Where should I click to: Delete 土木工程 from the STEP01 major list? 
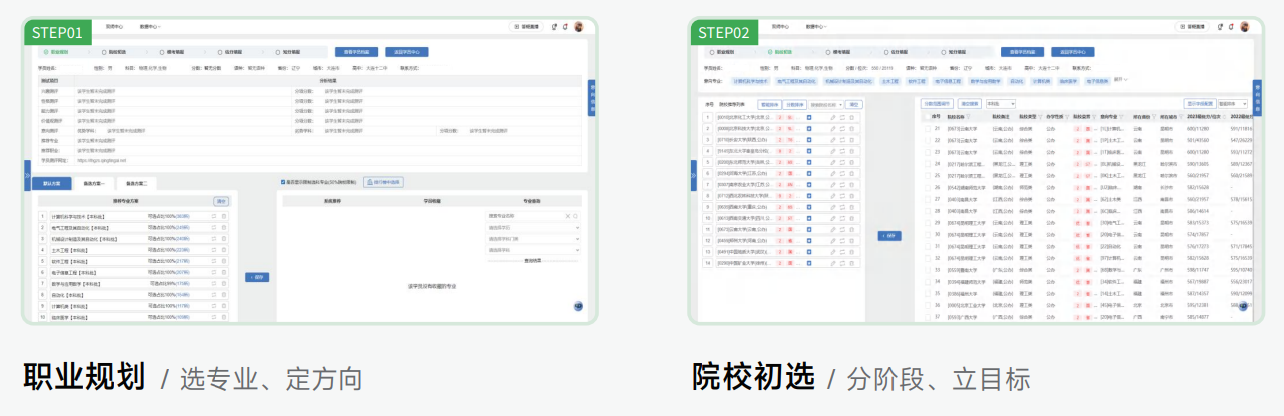[x=224, y=251]
